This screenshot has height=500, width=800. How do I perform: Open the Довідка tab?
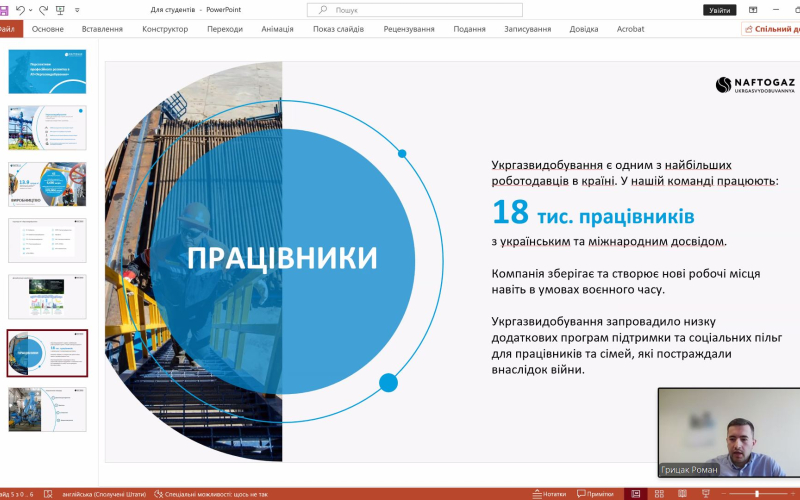584,29
